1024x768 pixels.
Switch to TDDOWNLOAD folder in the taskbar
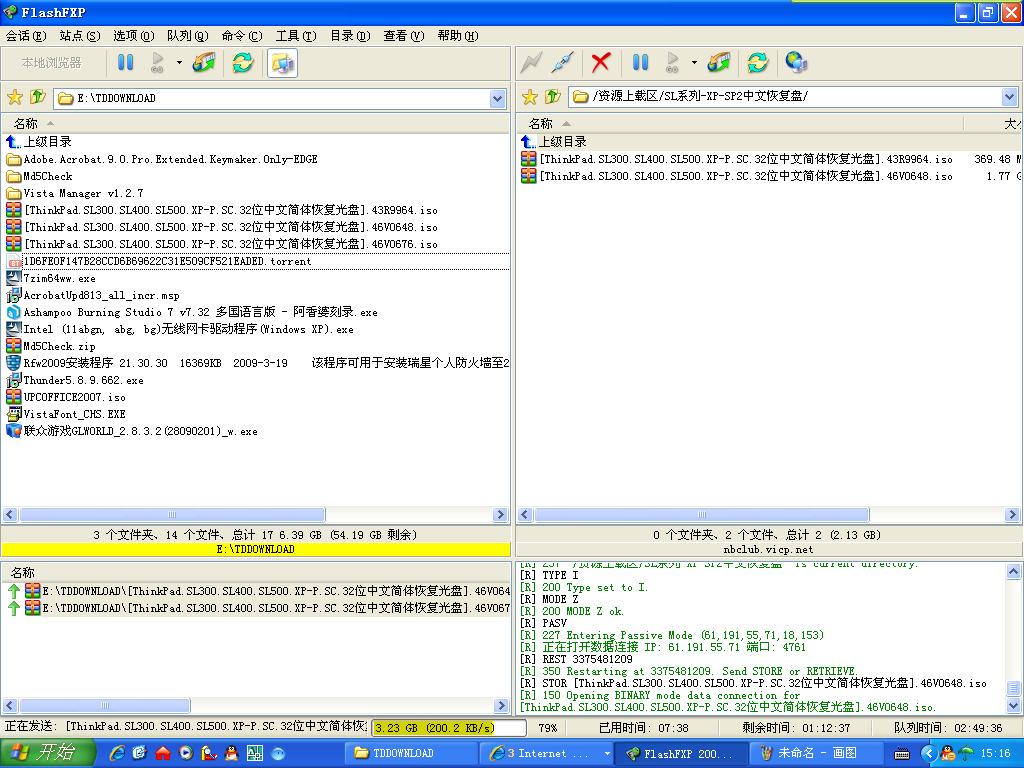point(411,754)
